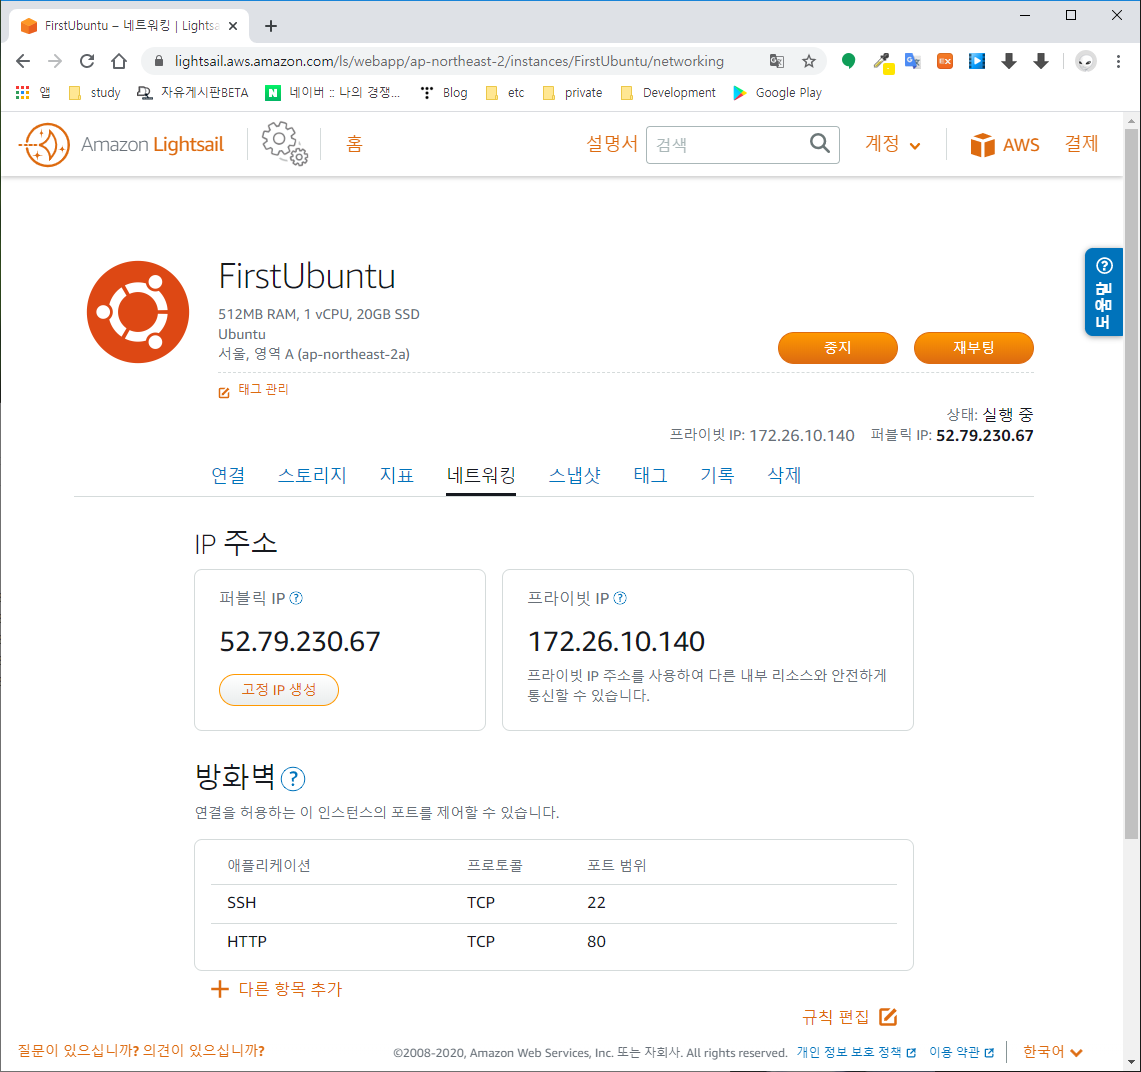The image size is (1141, 1072).
Task: Open the study bookmark folder
Action: (x=95, y=92)
